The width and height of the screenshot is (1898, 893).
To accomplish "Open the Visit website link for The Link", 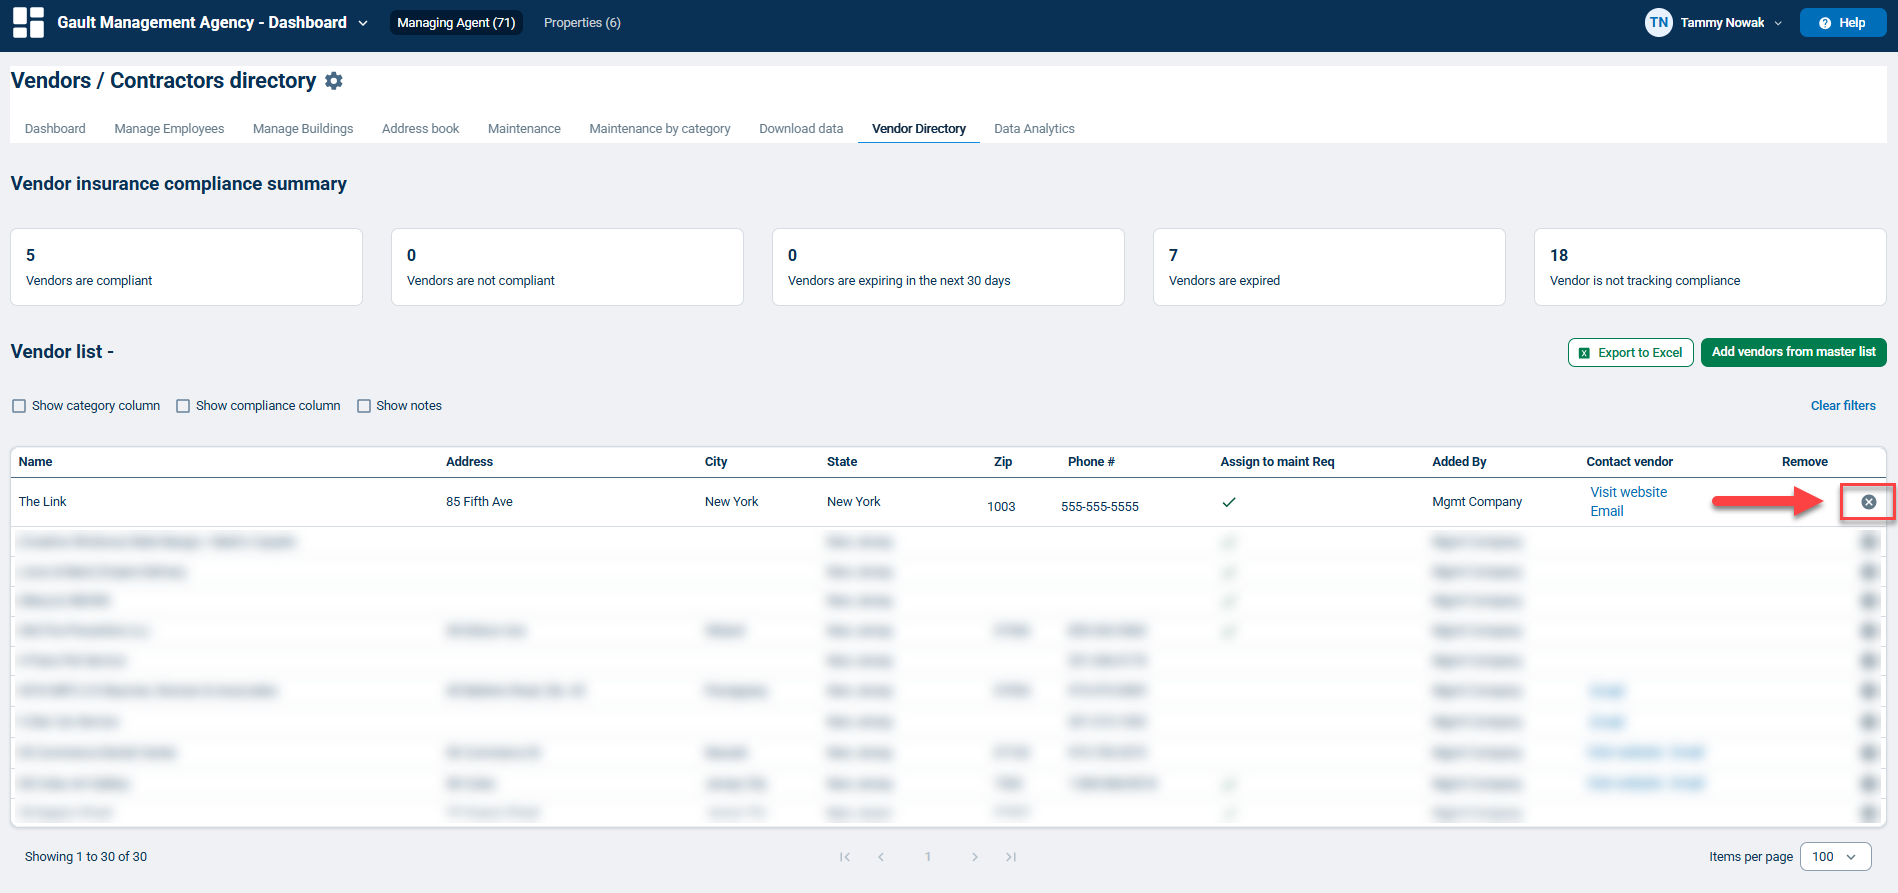I will (x=1628, y=492).
